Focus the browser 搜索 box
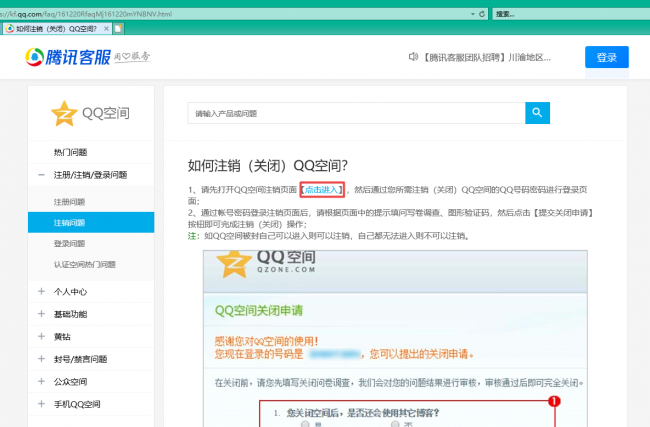This screenshot has height=427, width=650. tap(571, 14)
